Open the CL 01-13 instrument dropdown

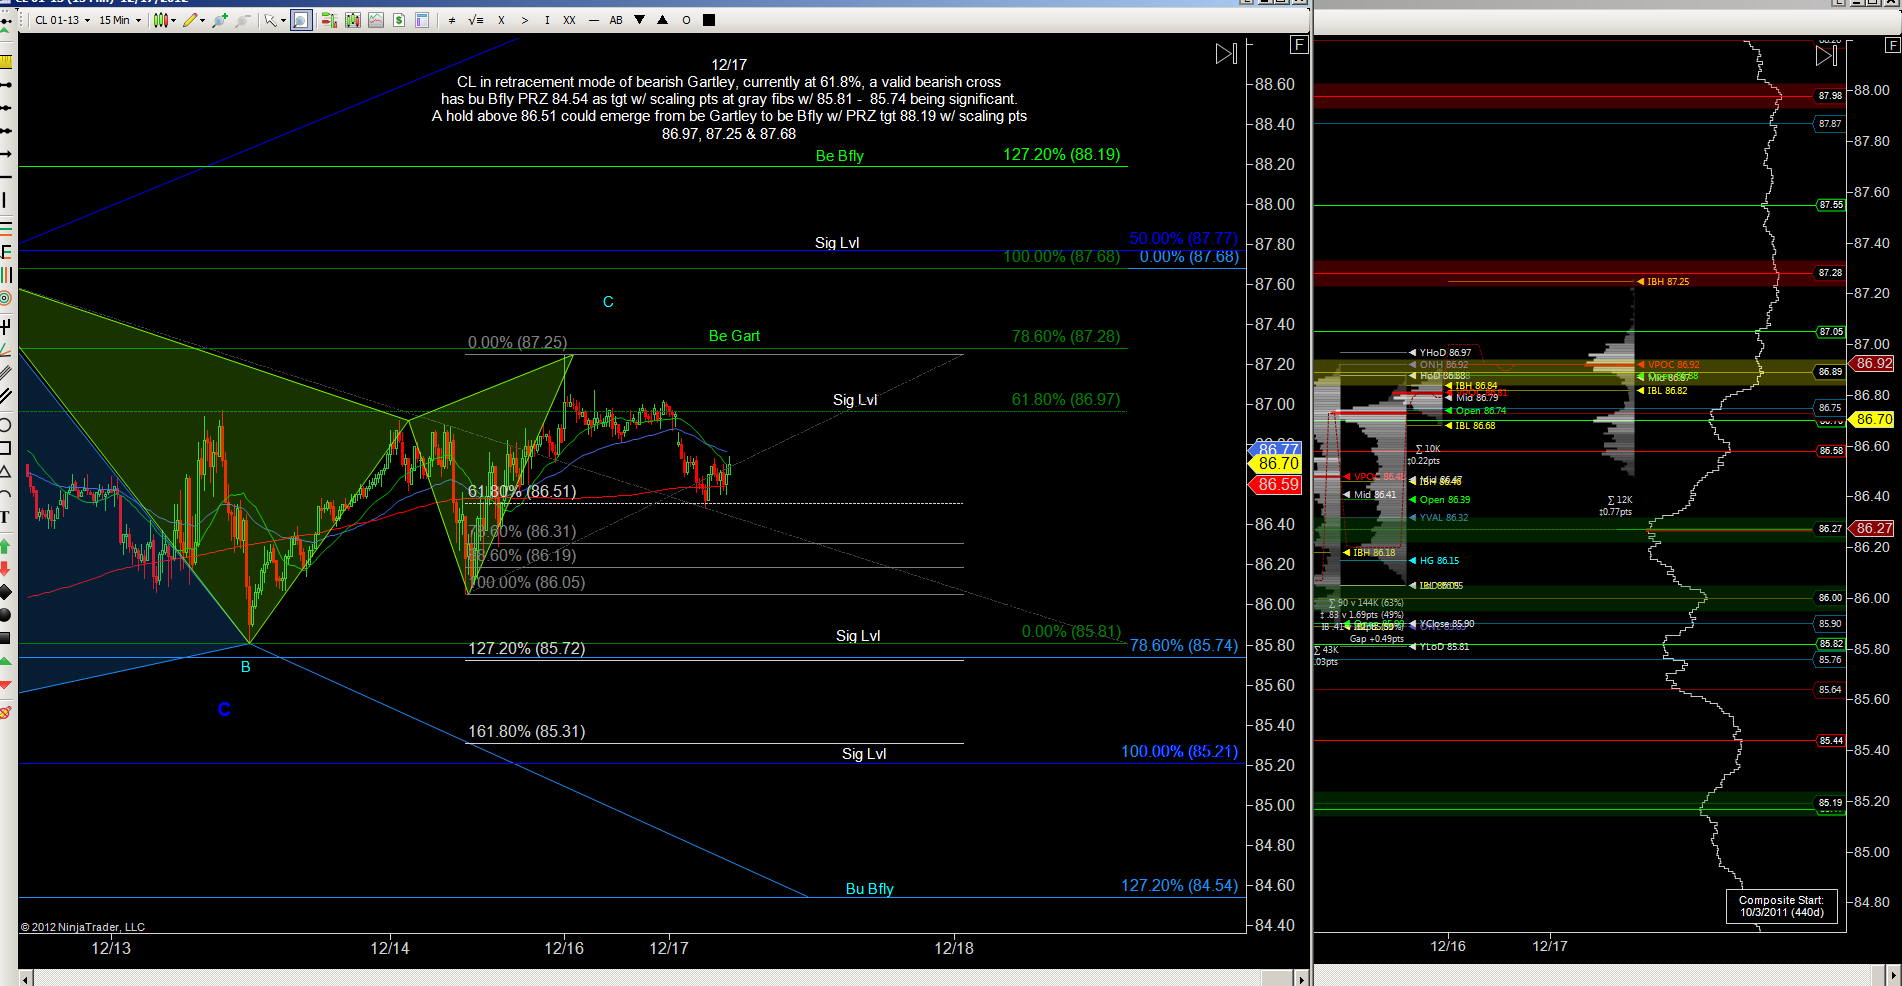point(62,20)
